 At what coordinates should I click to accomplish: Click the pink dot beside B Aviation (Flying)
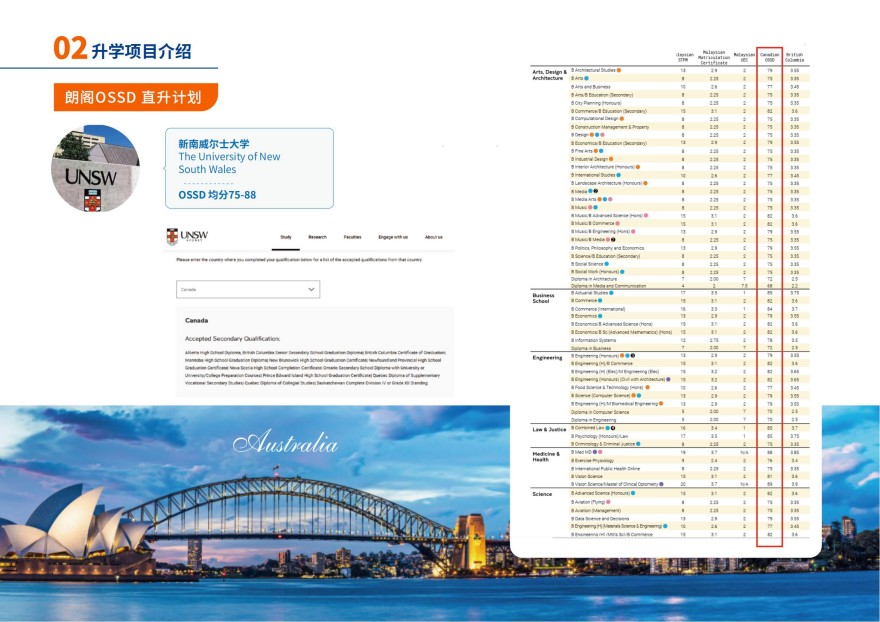click(608, 502)
